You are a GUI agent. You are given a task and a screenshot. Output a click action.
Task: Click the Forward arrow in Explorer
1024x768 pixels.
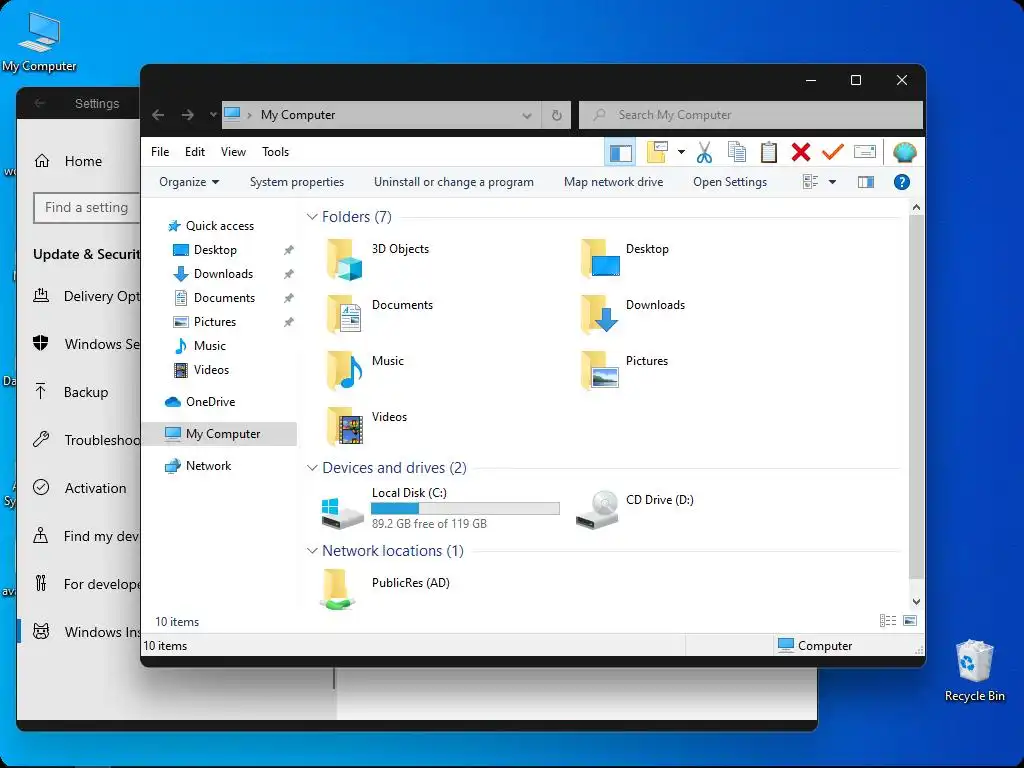[x=187, y=115]
